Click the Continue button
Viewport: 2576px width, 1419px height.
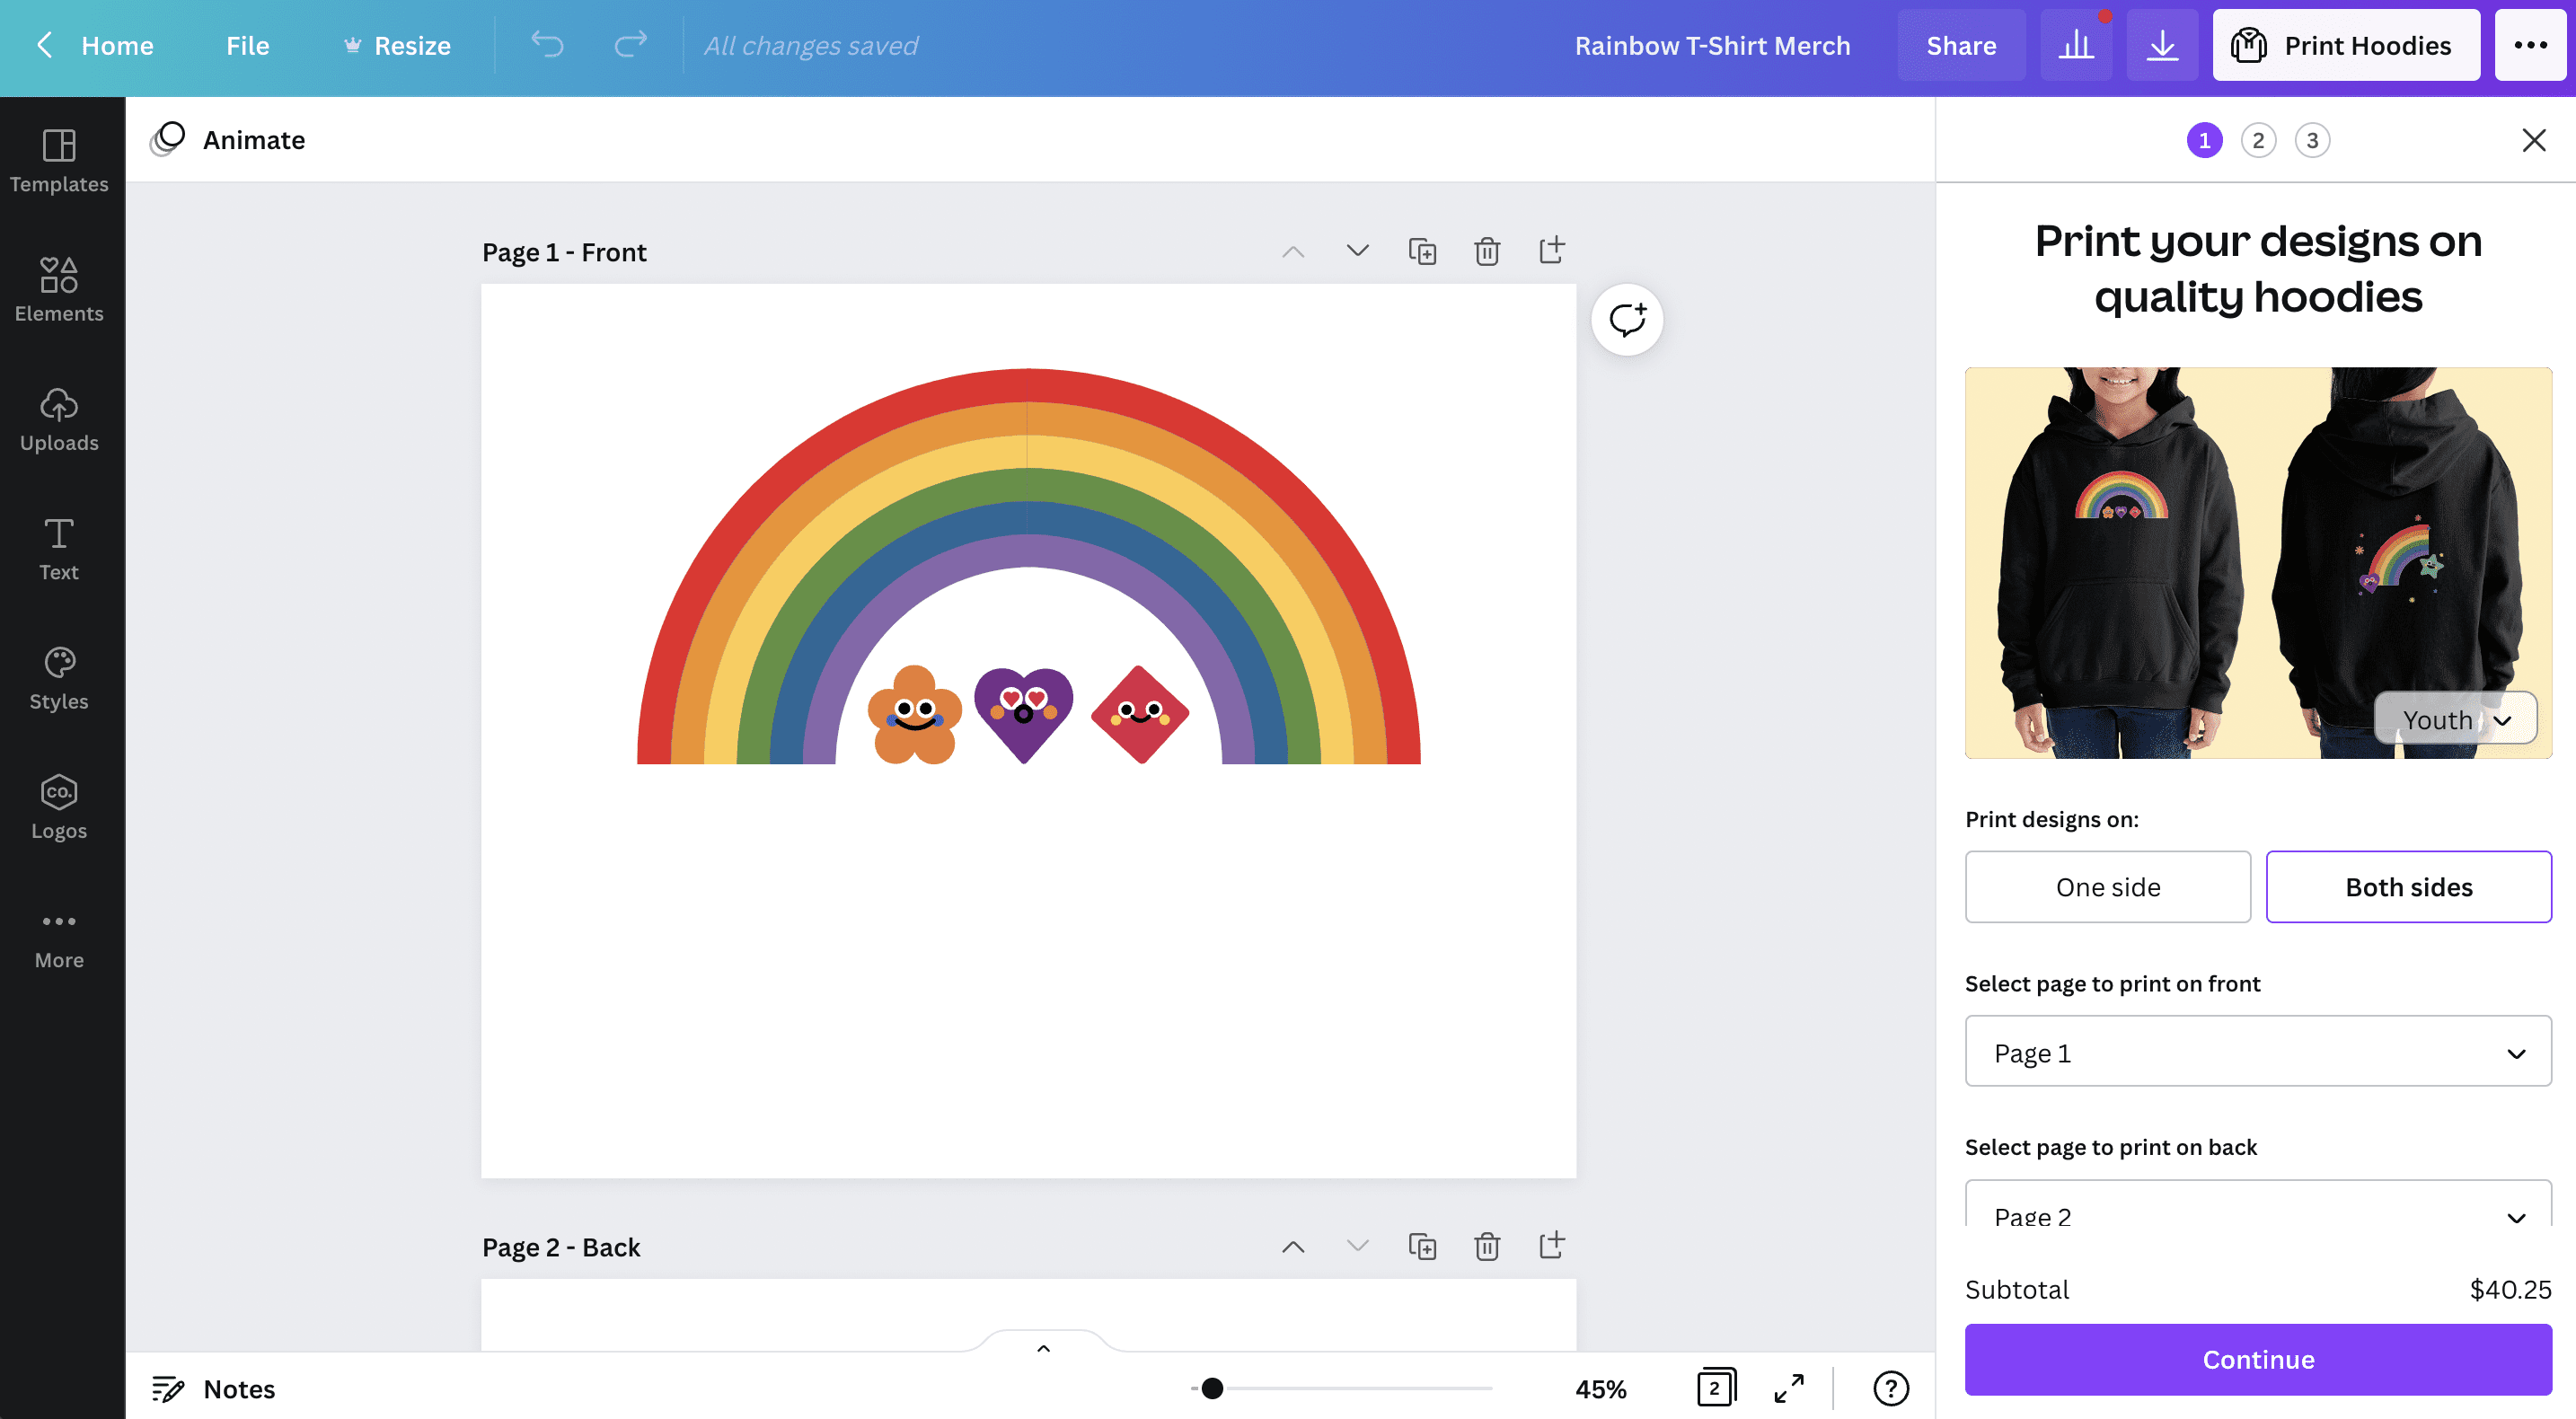pyautogui.click(x=2257, y=1359)
